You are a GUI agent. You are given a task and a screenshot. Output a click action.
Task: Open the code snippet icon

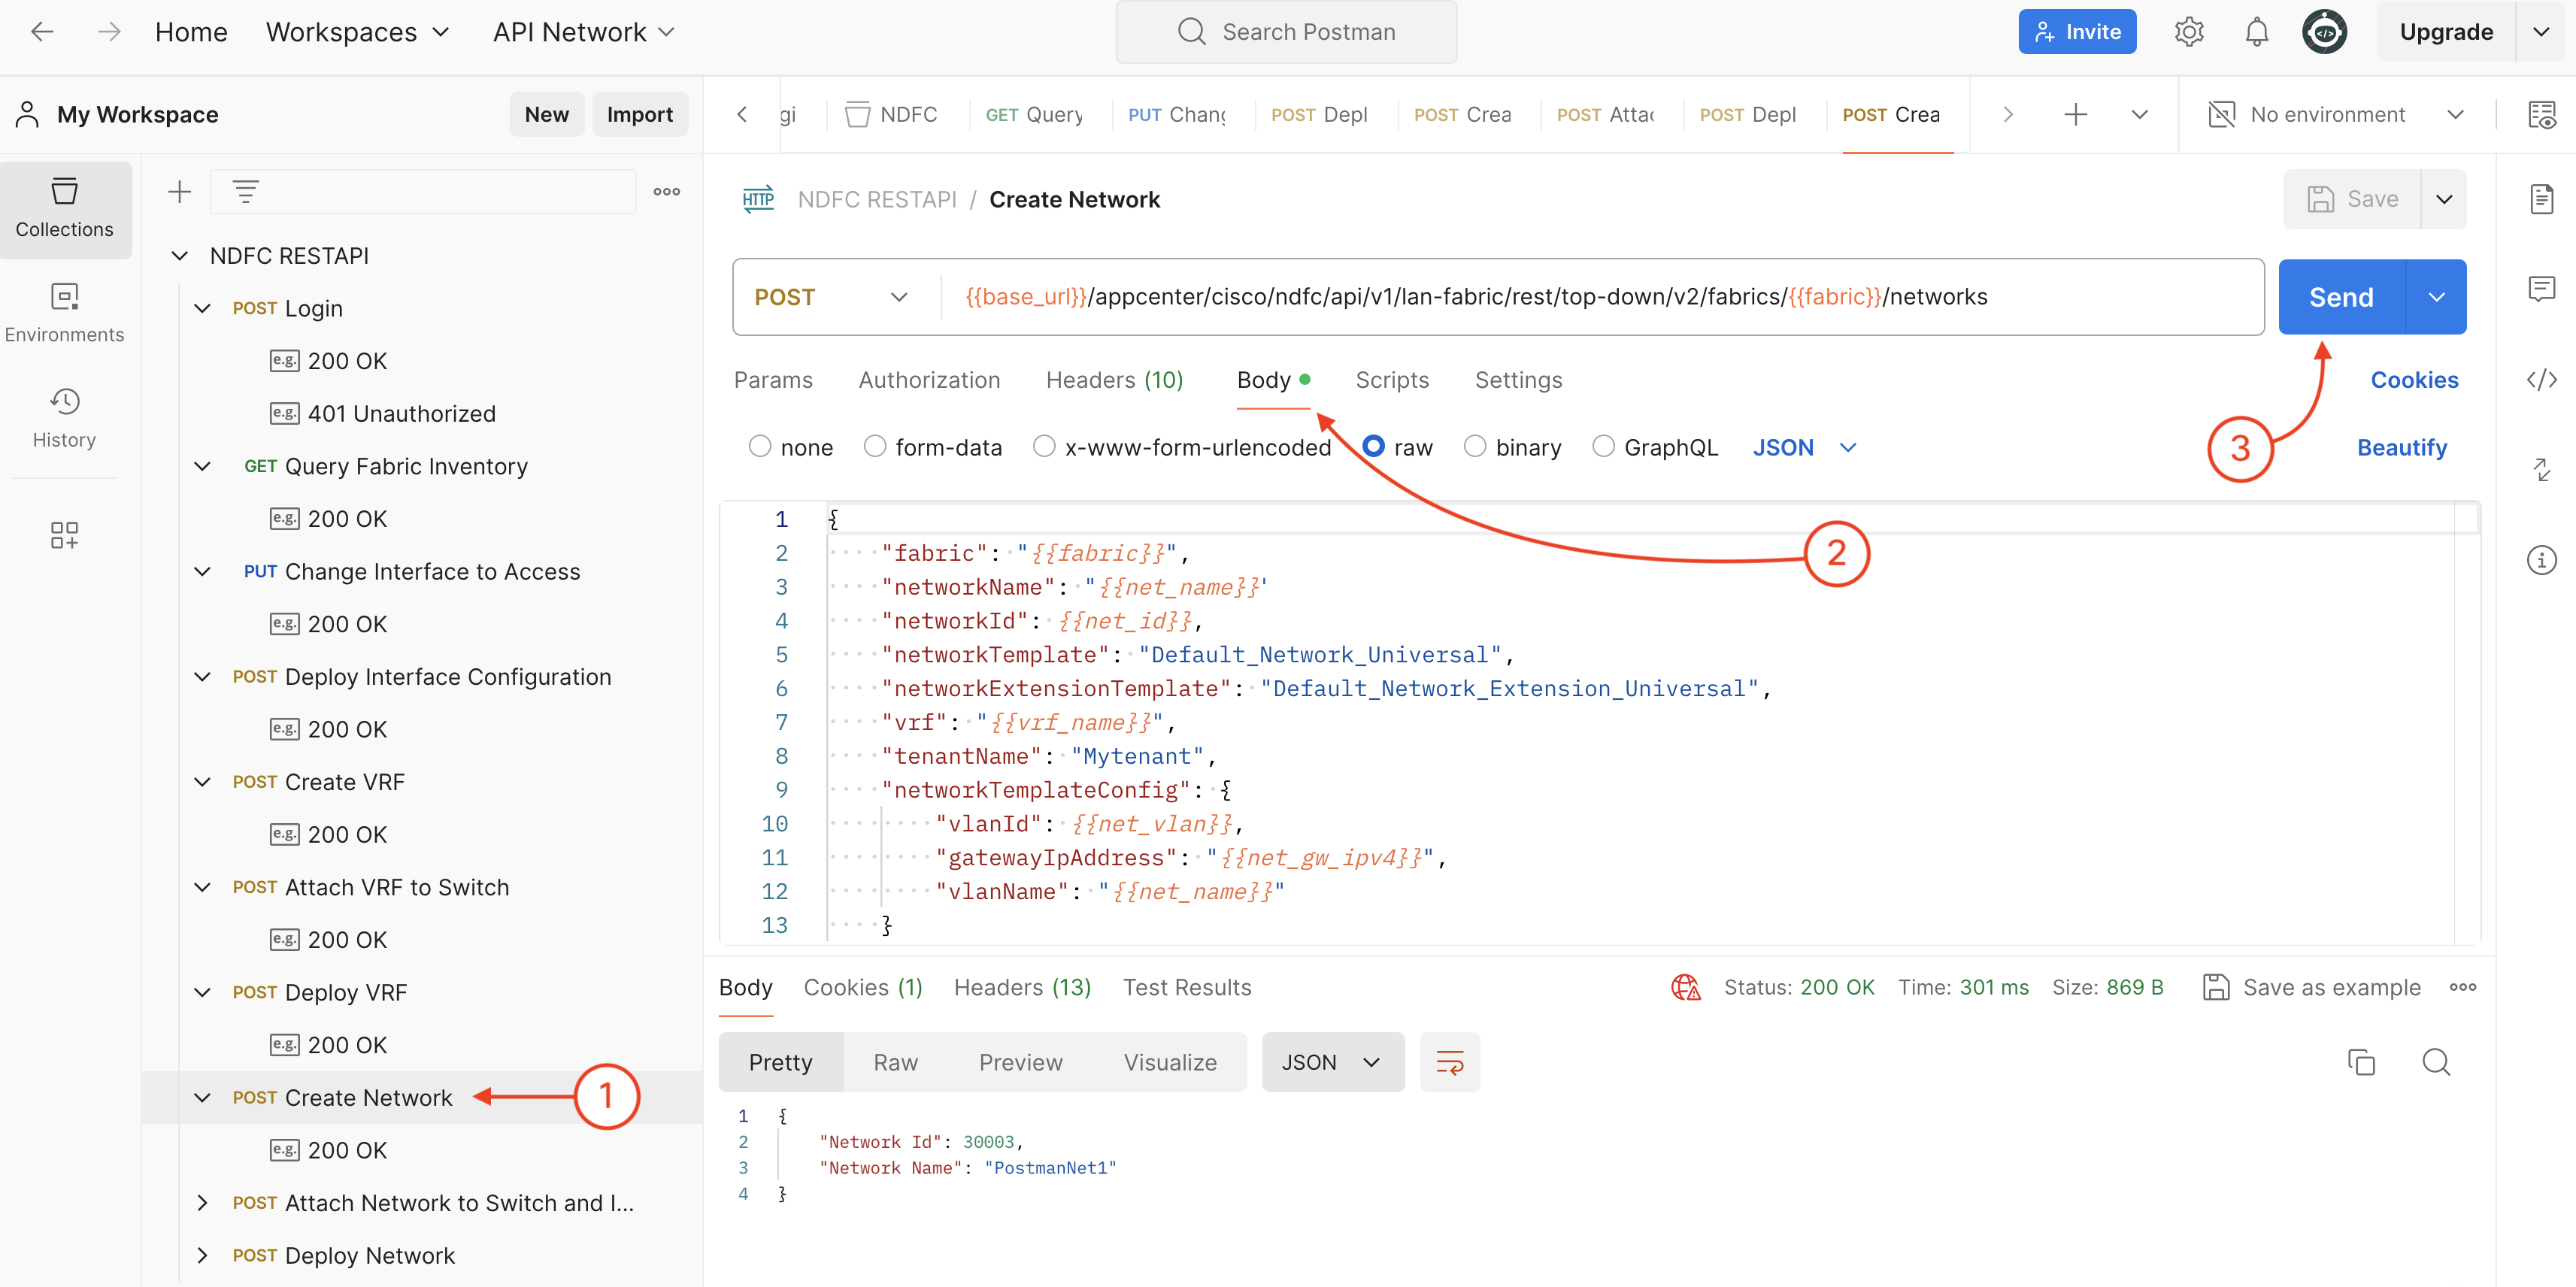pos(2541,380)
